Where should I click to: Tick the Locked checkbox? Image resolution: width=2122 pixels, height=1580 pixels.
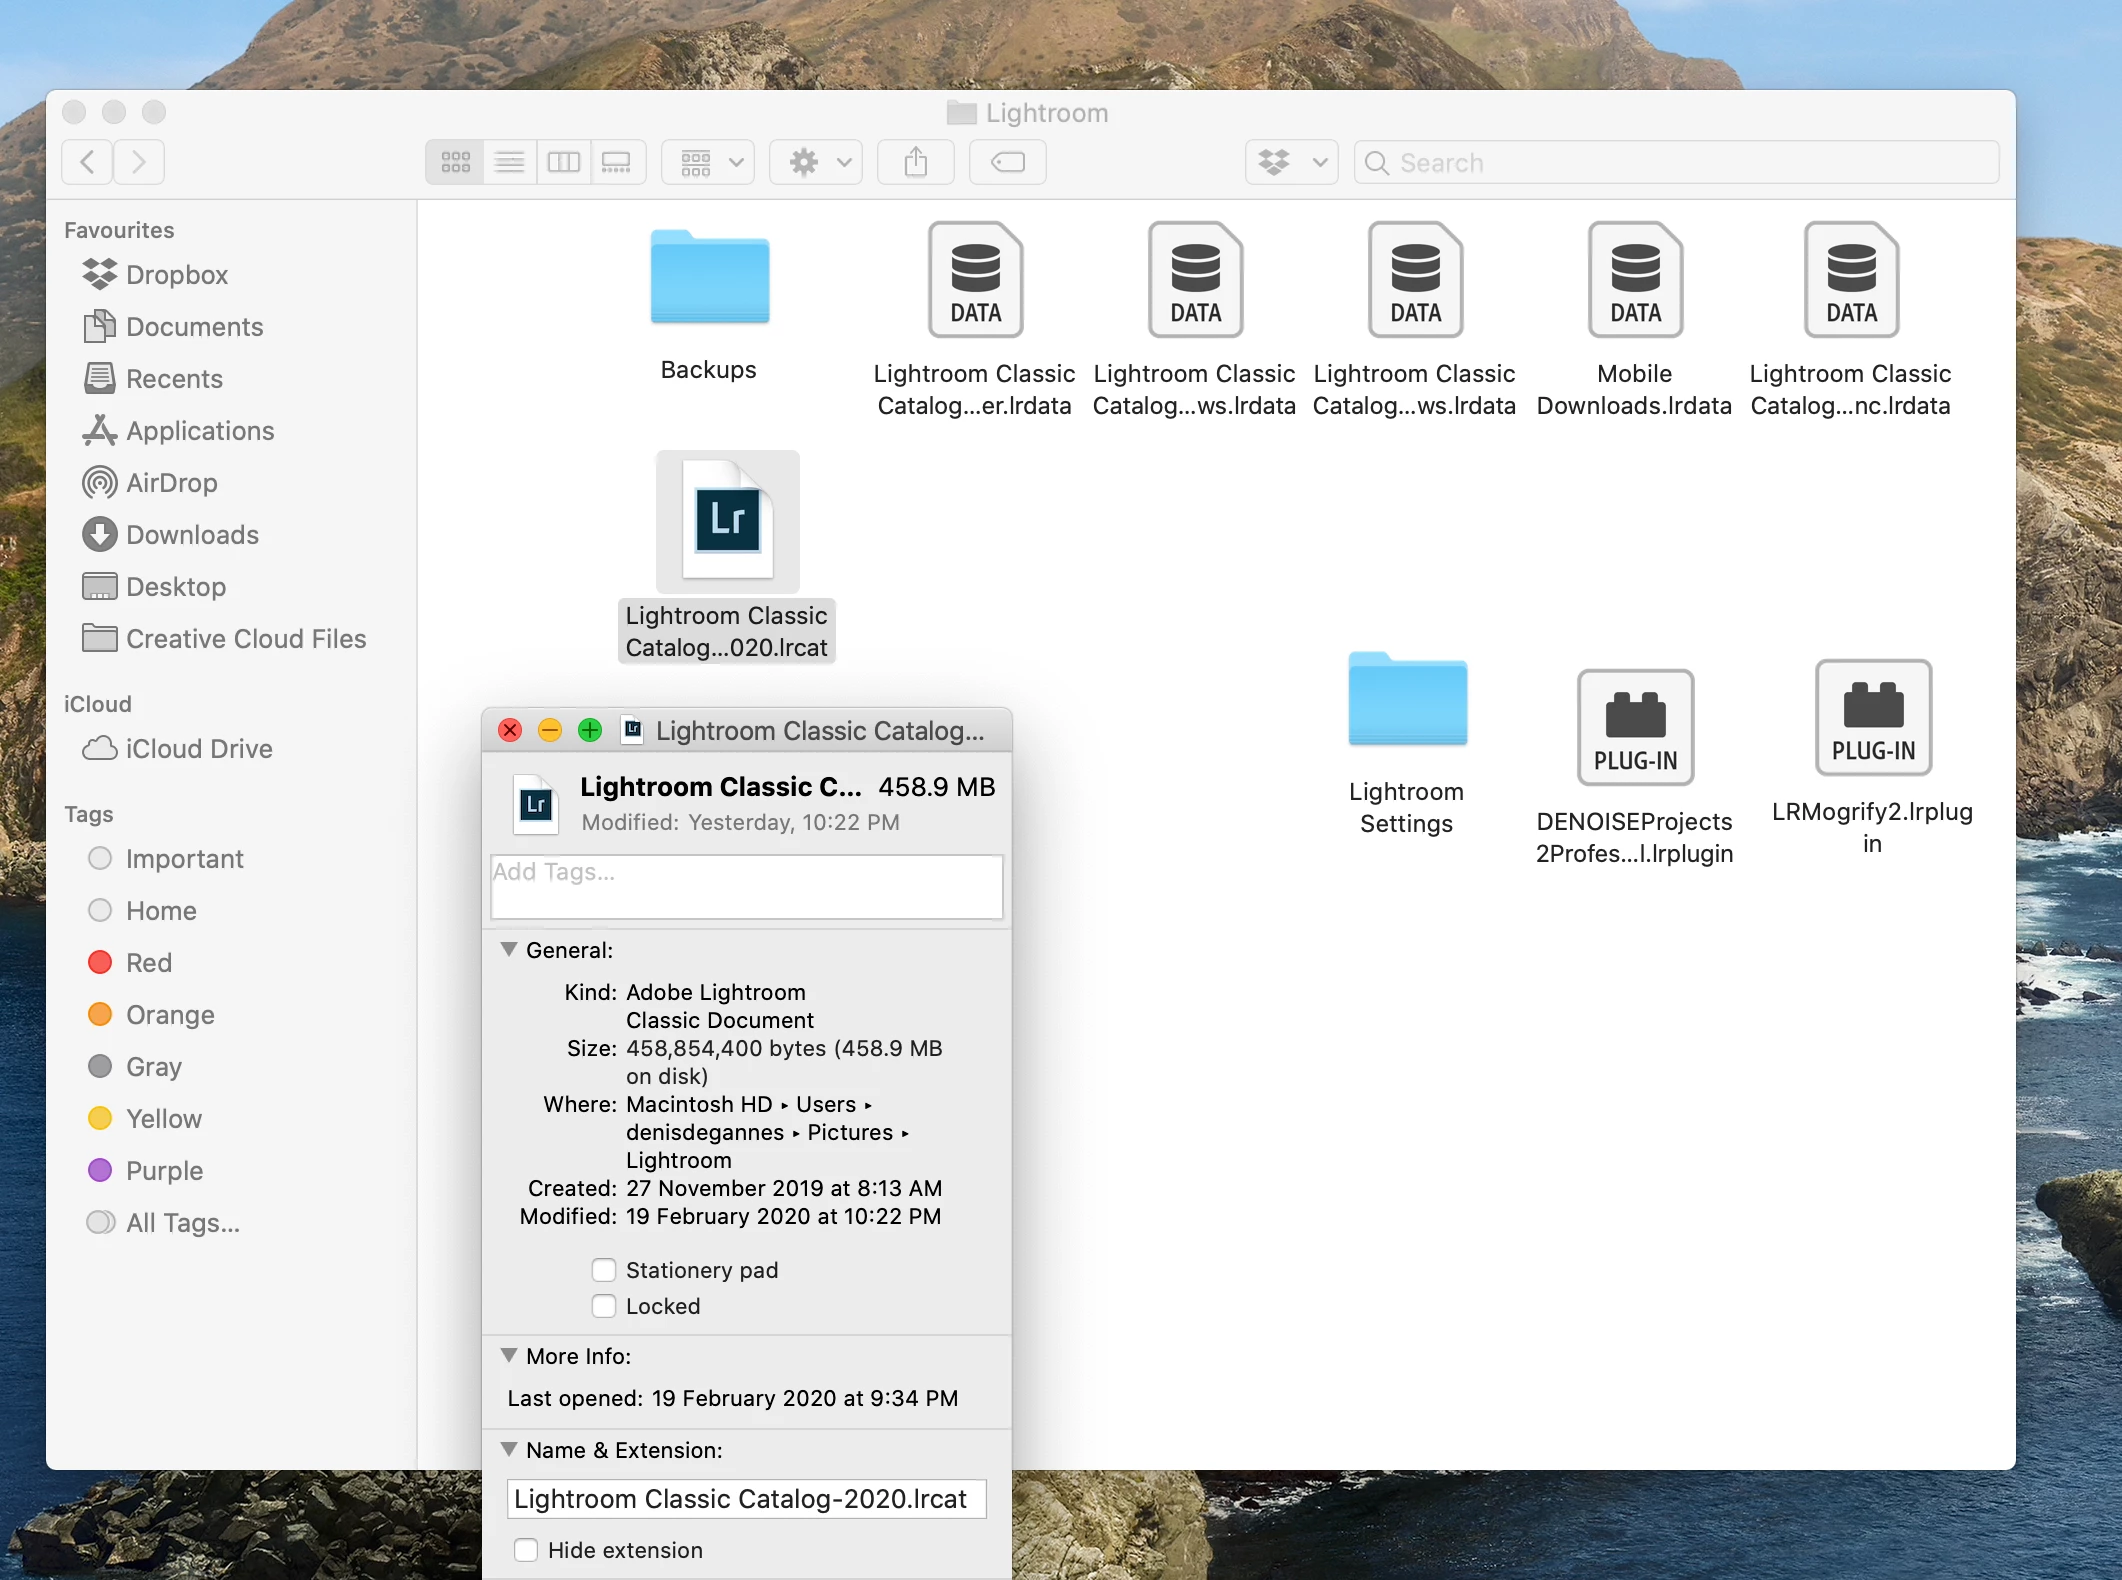(604, 1306)
